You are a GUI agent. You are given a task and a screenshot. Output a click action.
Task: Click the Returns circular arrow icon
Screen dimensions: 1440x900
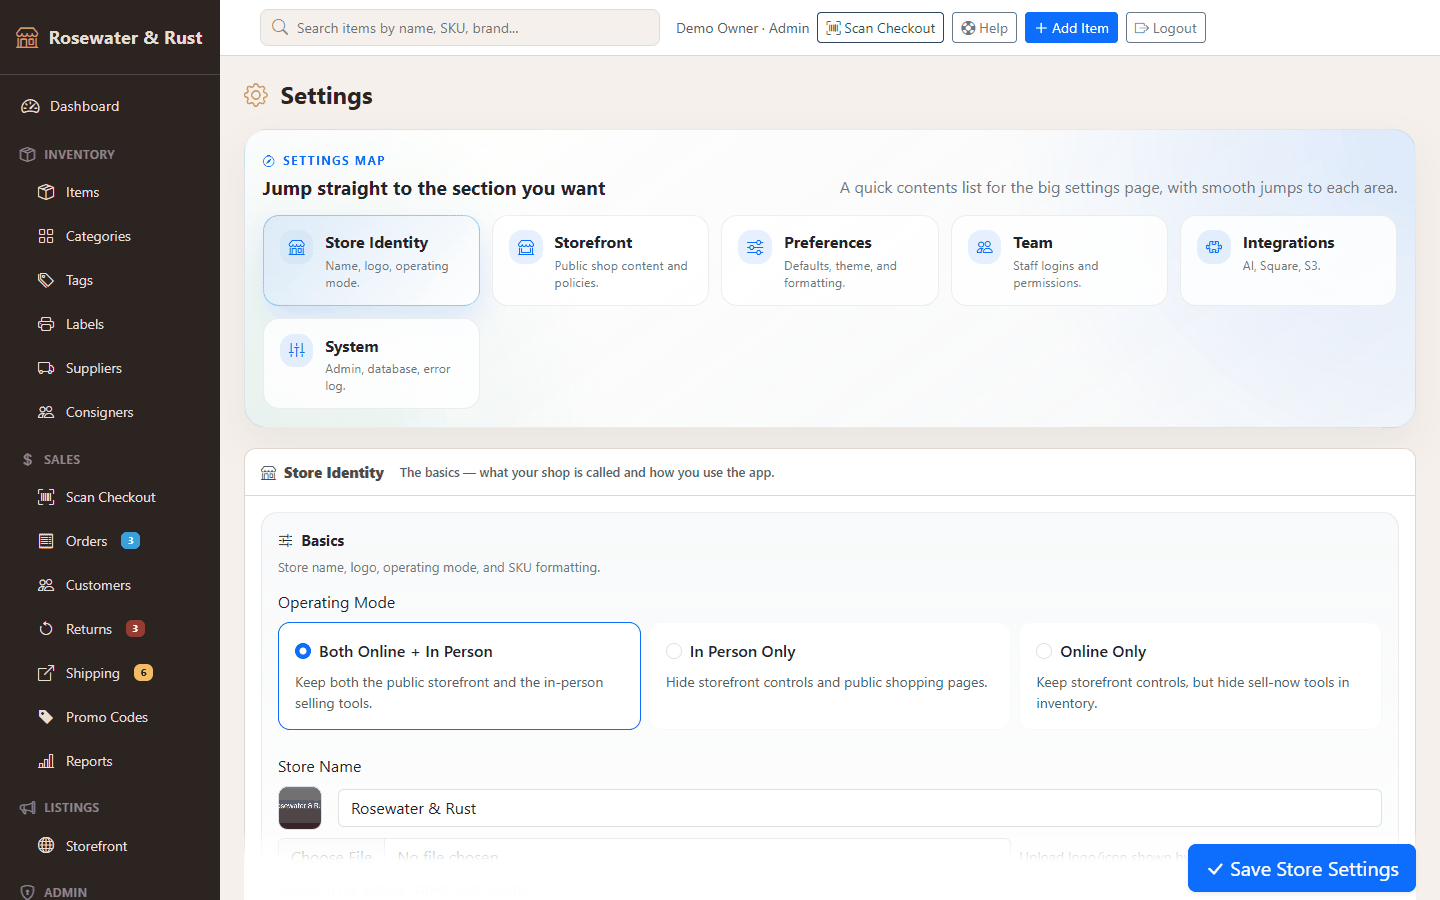tap(46, 629)
